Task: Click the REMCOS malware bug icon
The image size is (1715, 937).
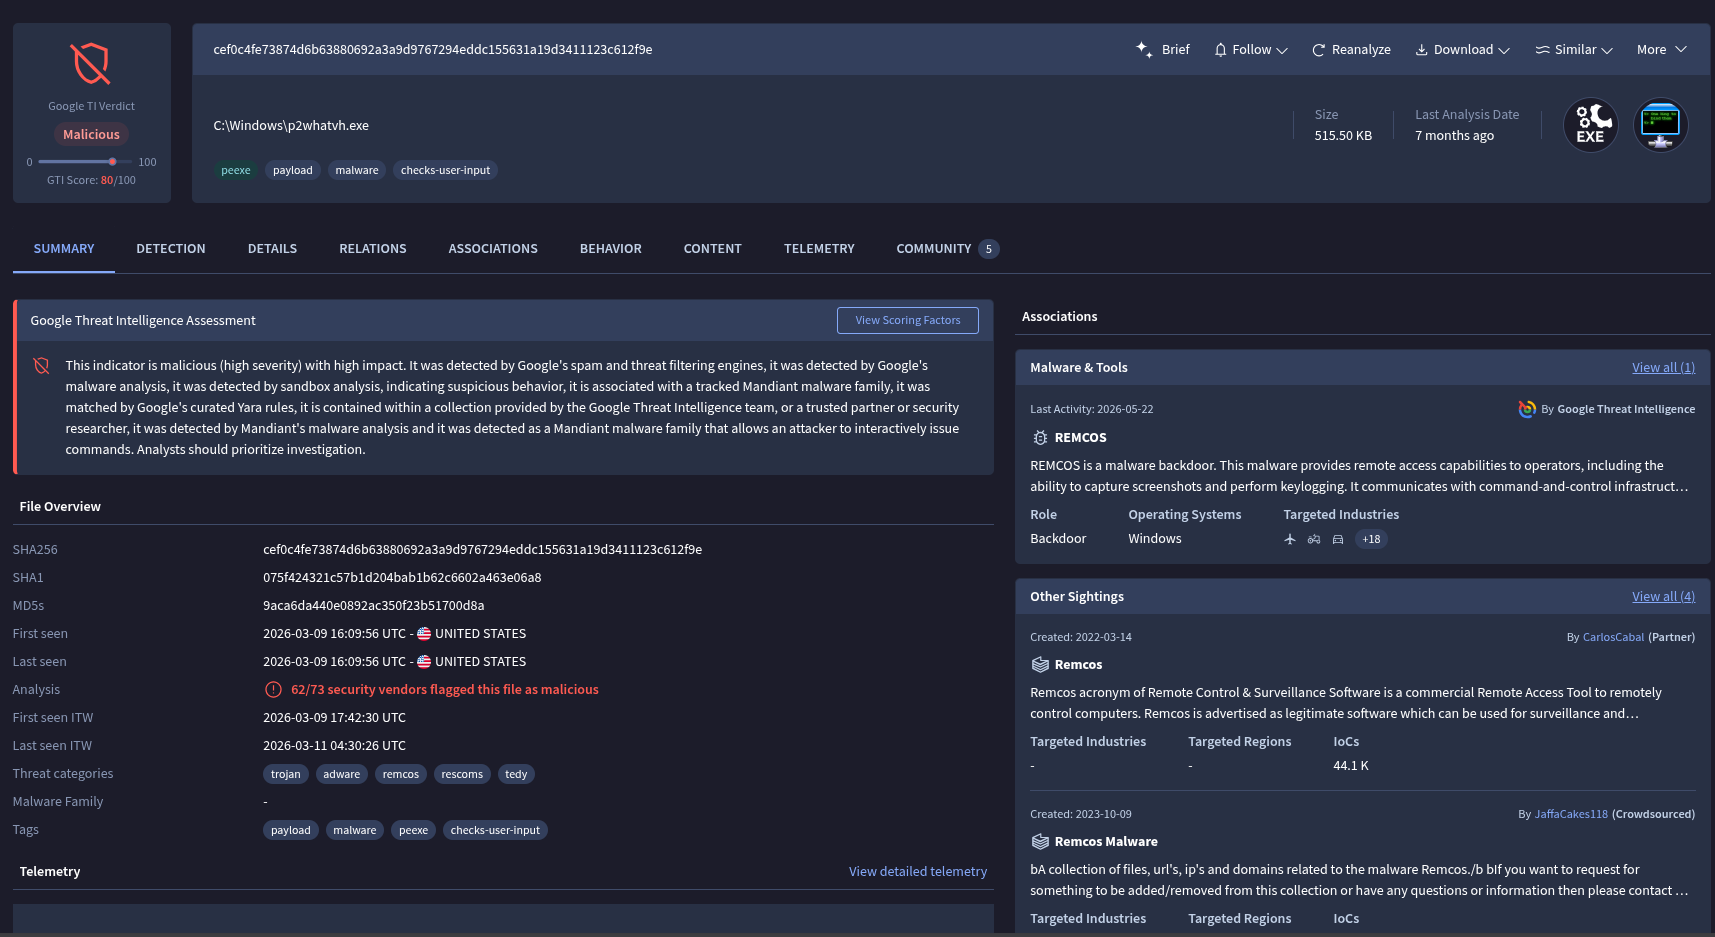Action: pos(1040,438)
